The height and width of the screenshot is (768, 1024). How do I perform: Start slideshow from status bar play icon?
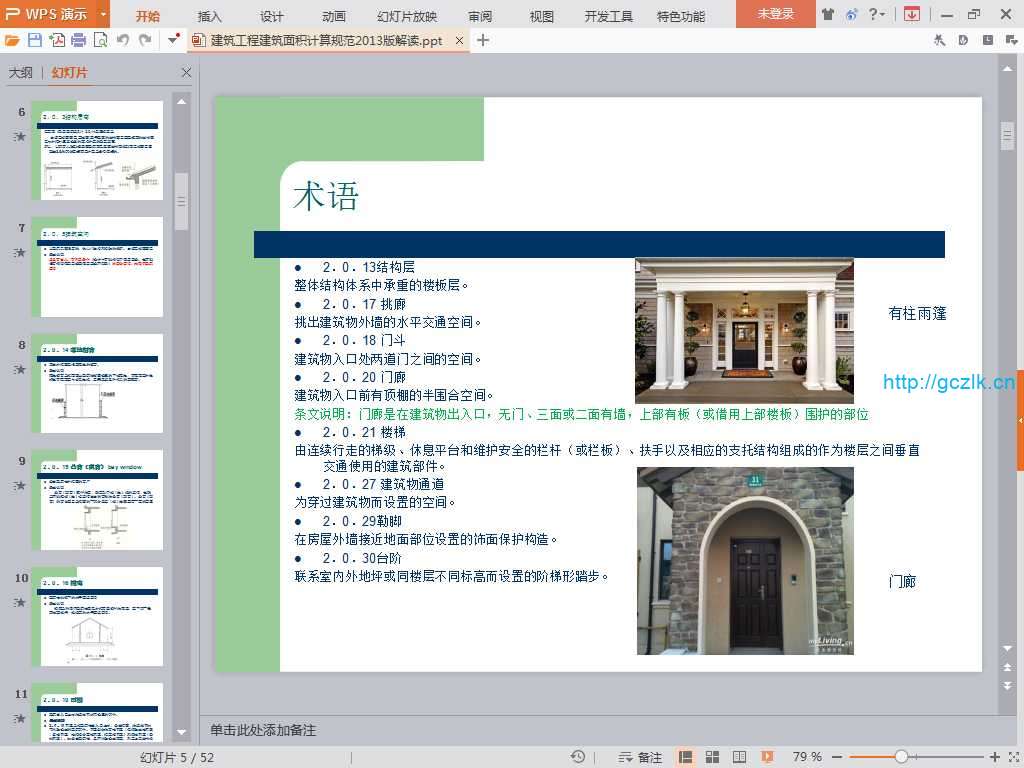tap(767, 757)
